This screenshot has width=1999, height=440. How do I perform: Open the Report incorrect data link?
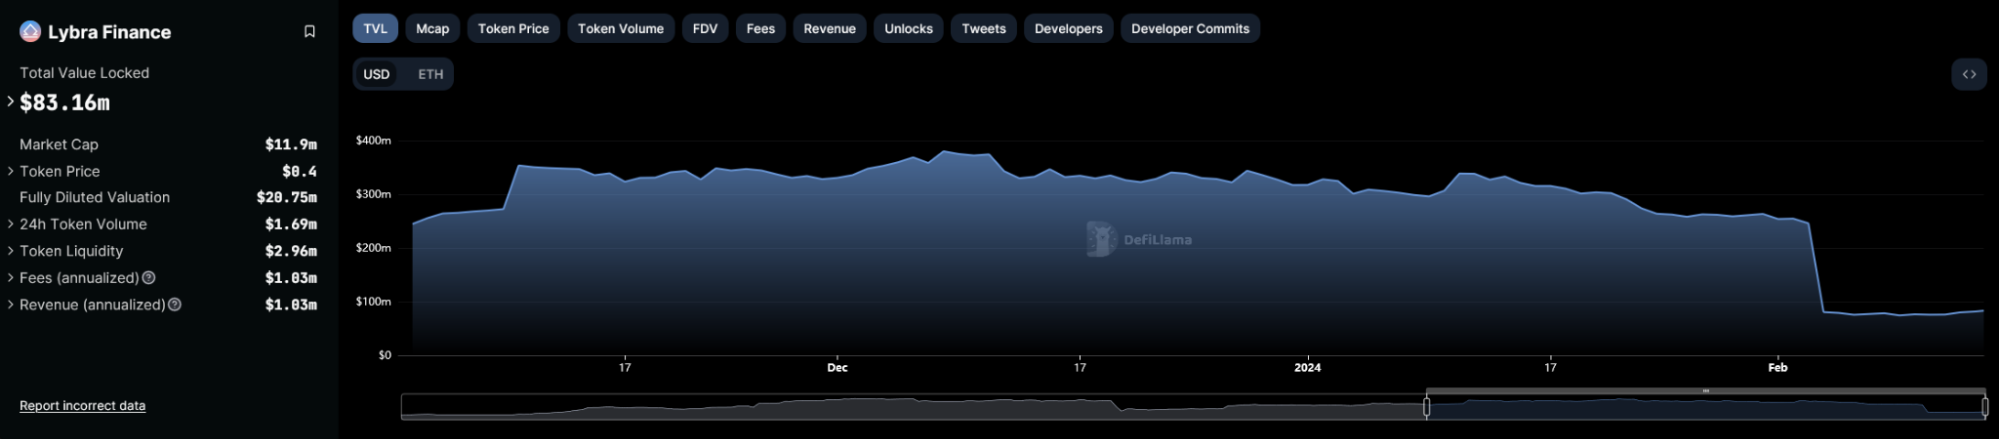pyautogui.click(x=83, y=406)
